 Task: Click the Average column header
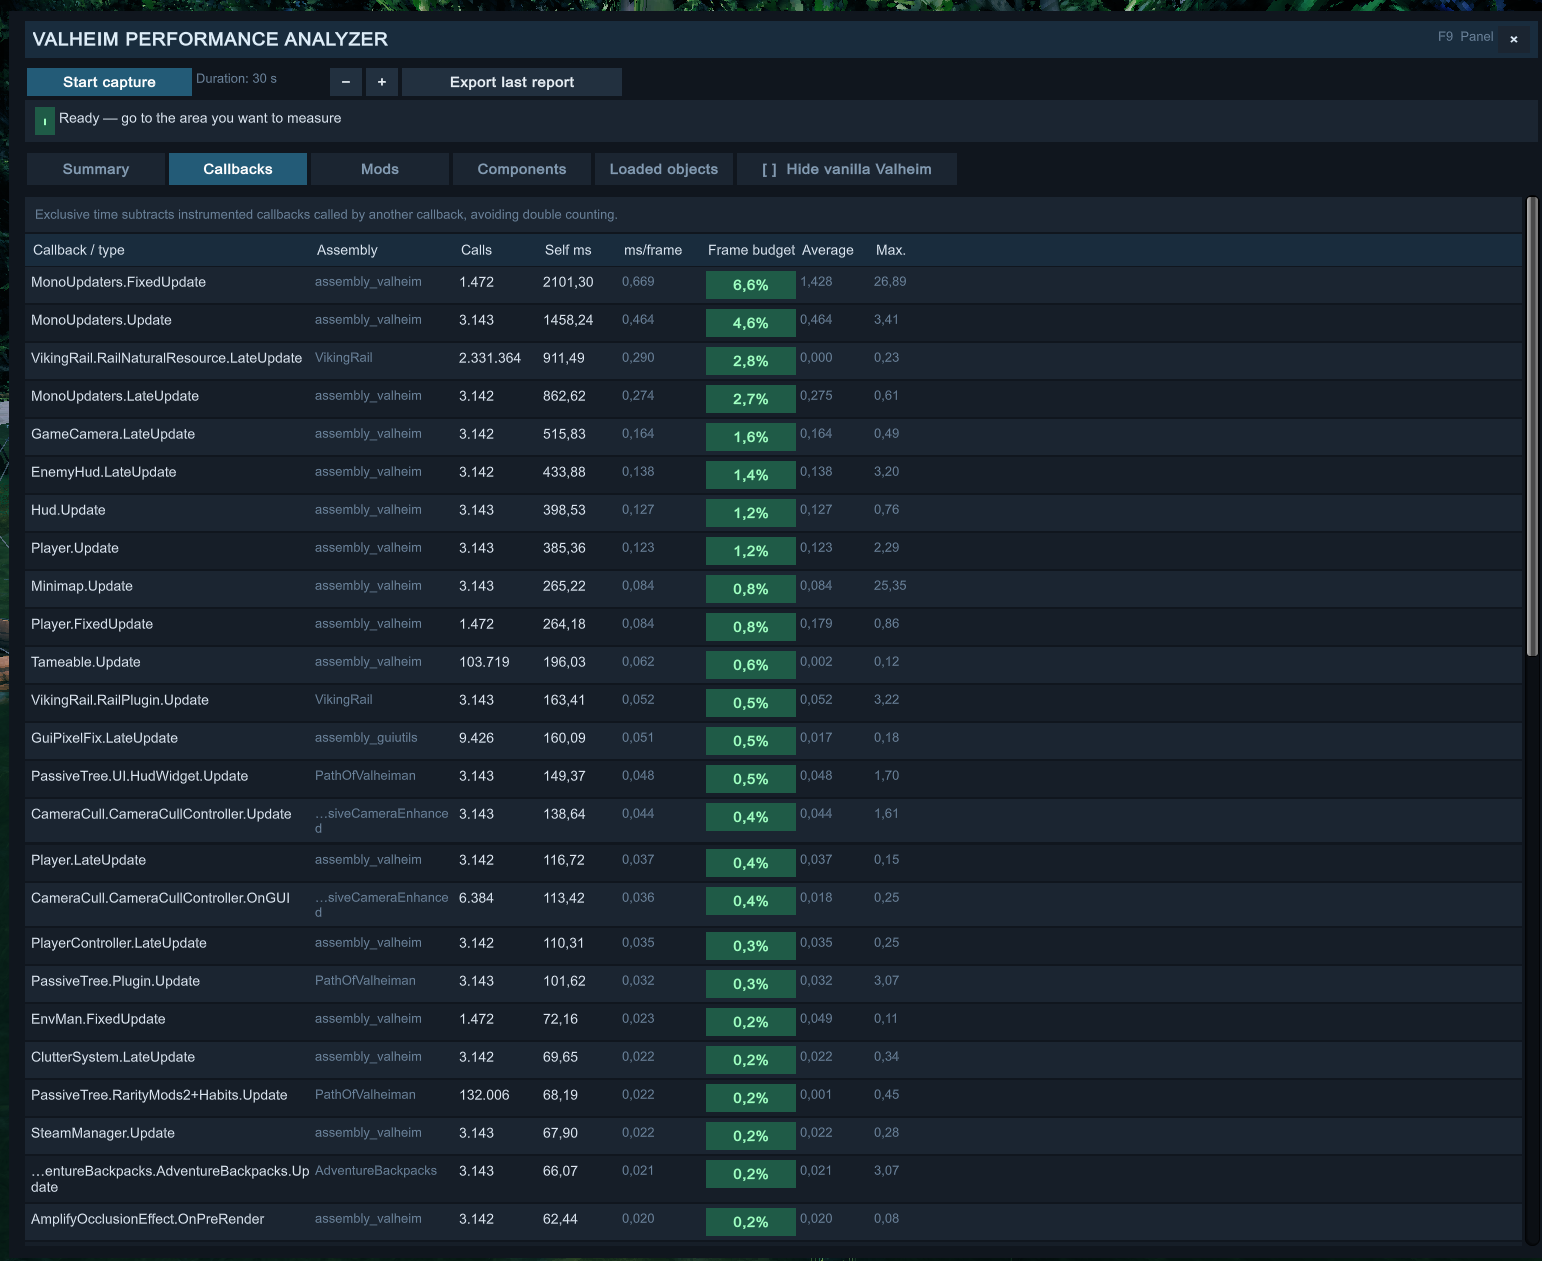coord(828,250)
